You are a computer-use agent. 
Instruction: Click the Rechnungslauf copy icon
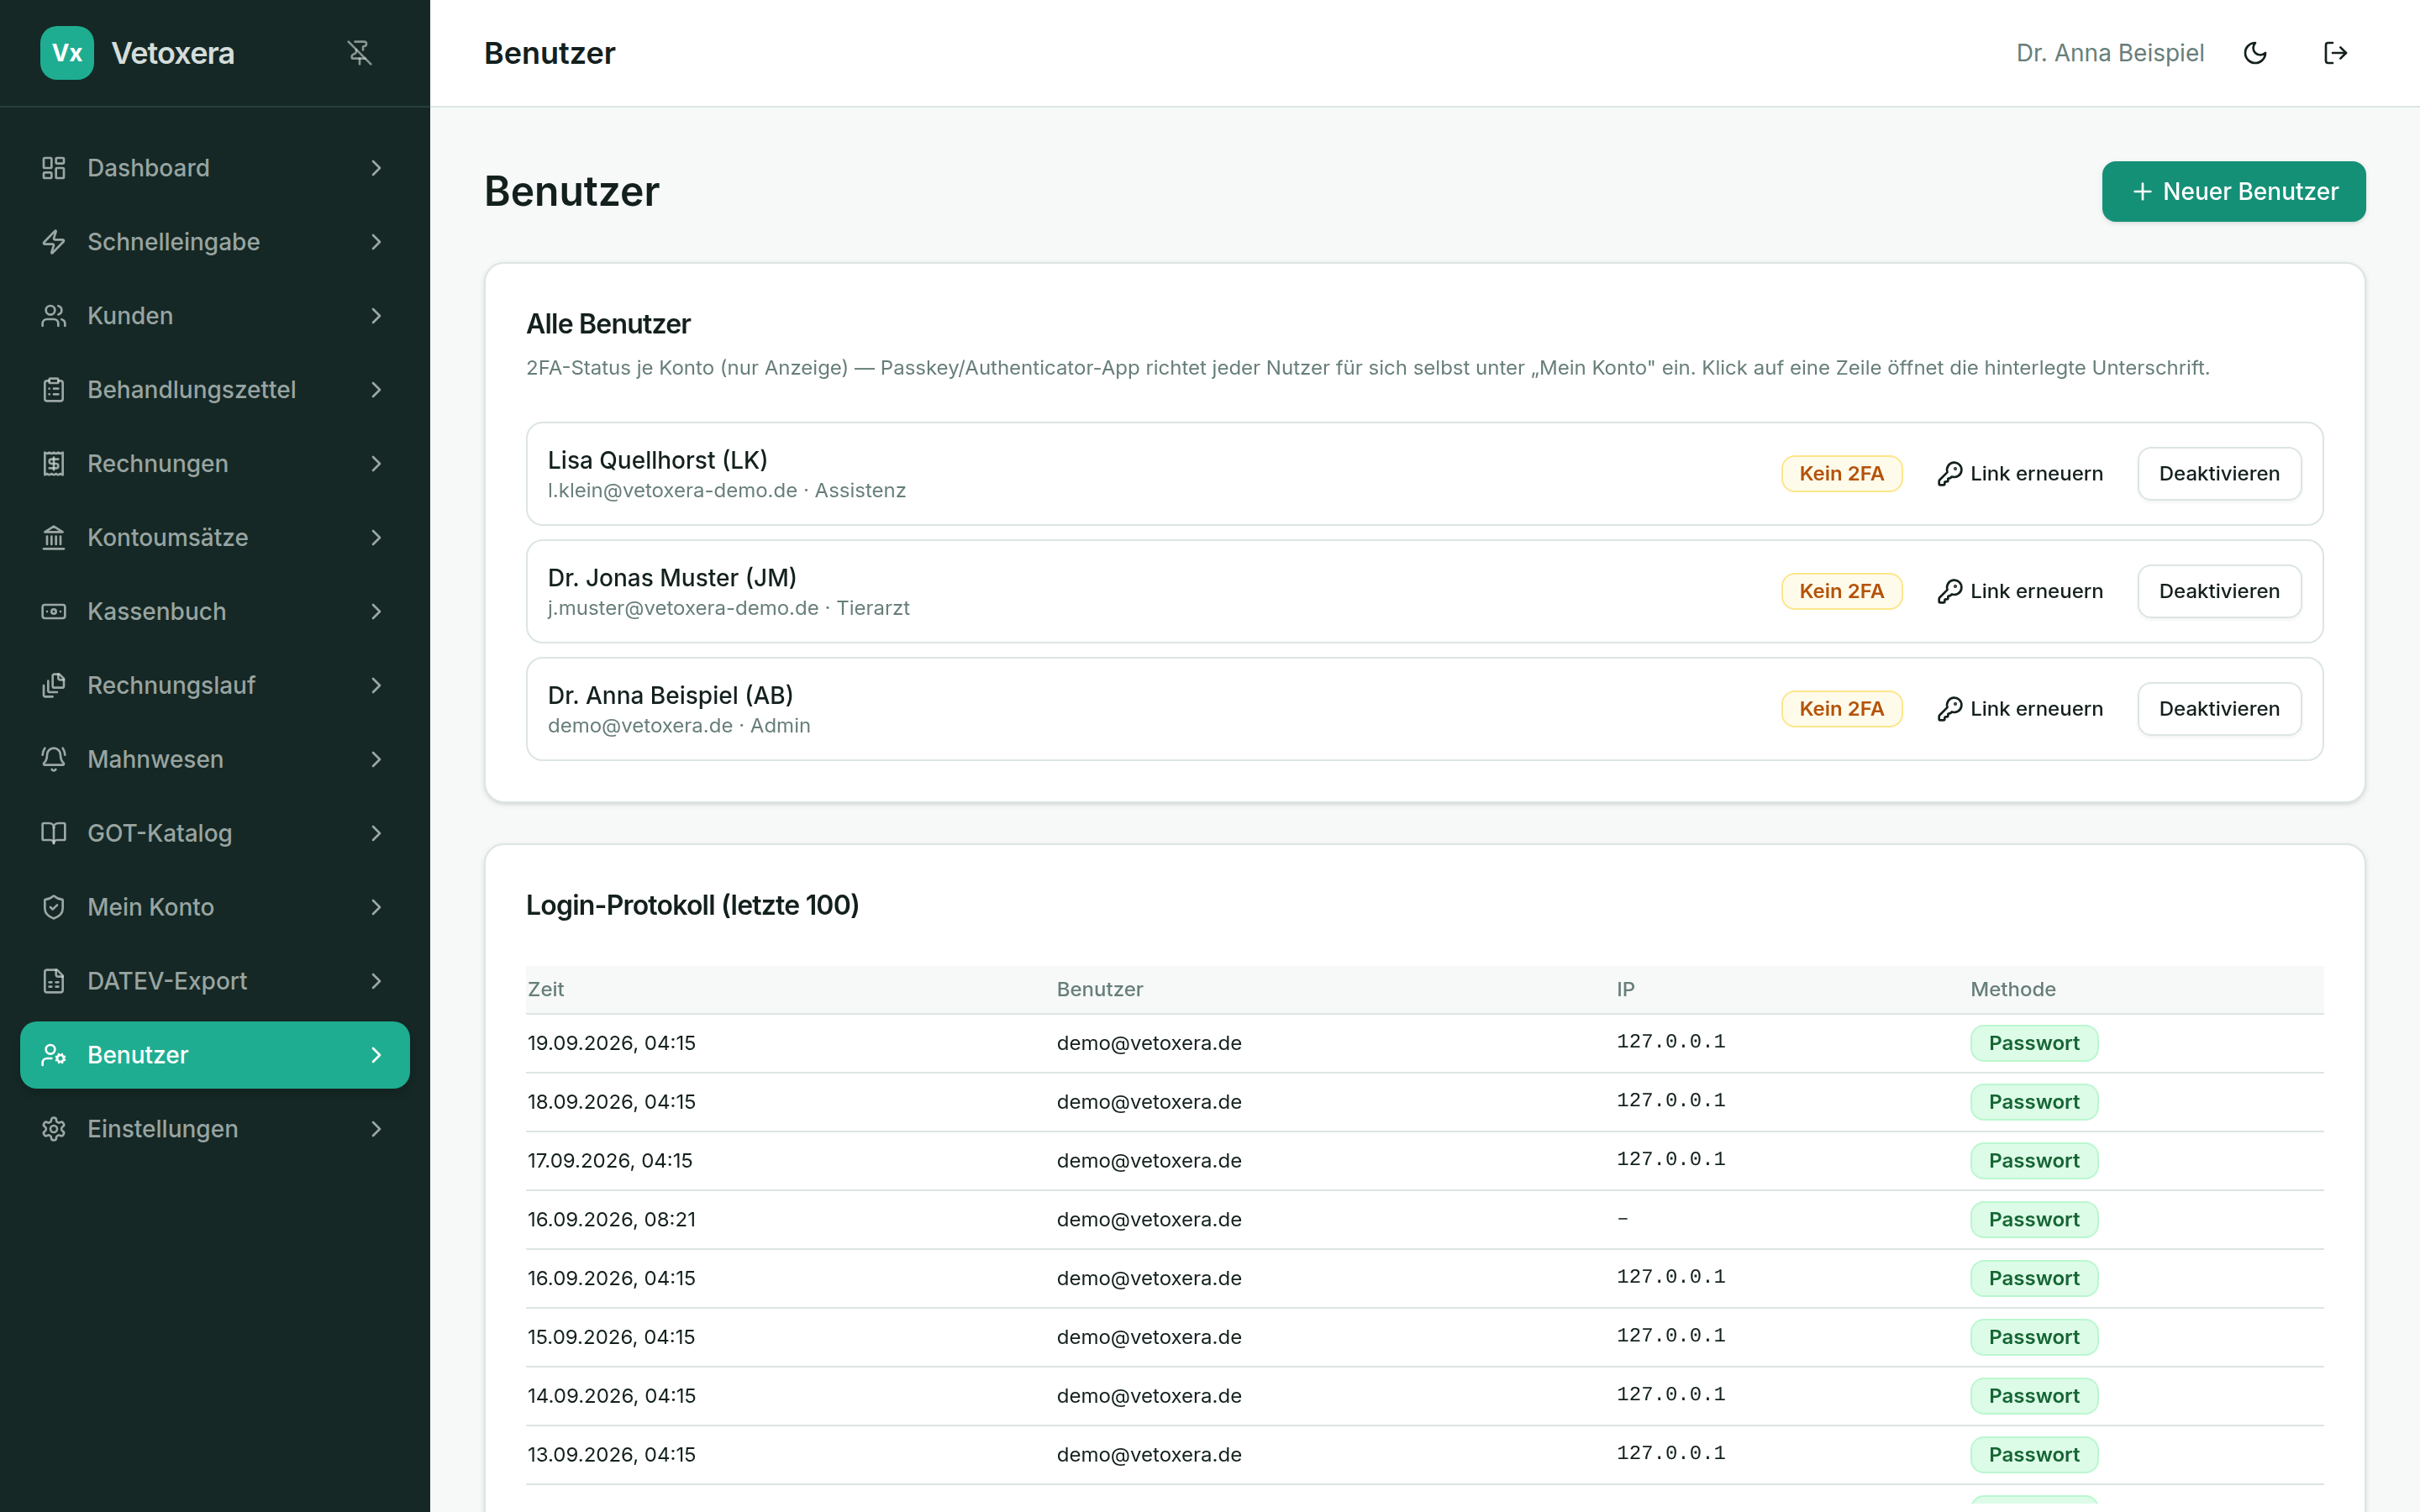[54, 686]
